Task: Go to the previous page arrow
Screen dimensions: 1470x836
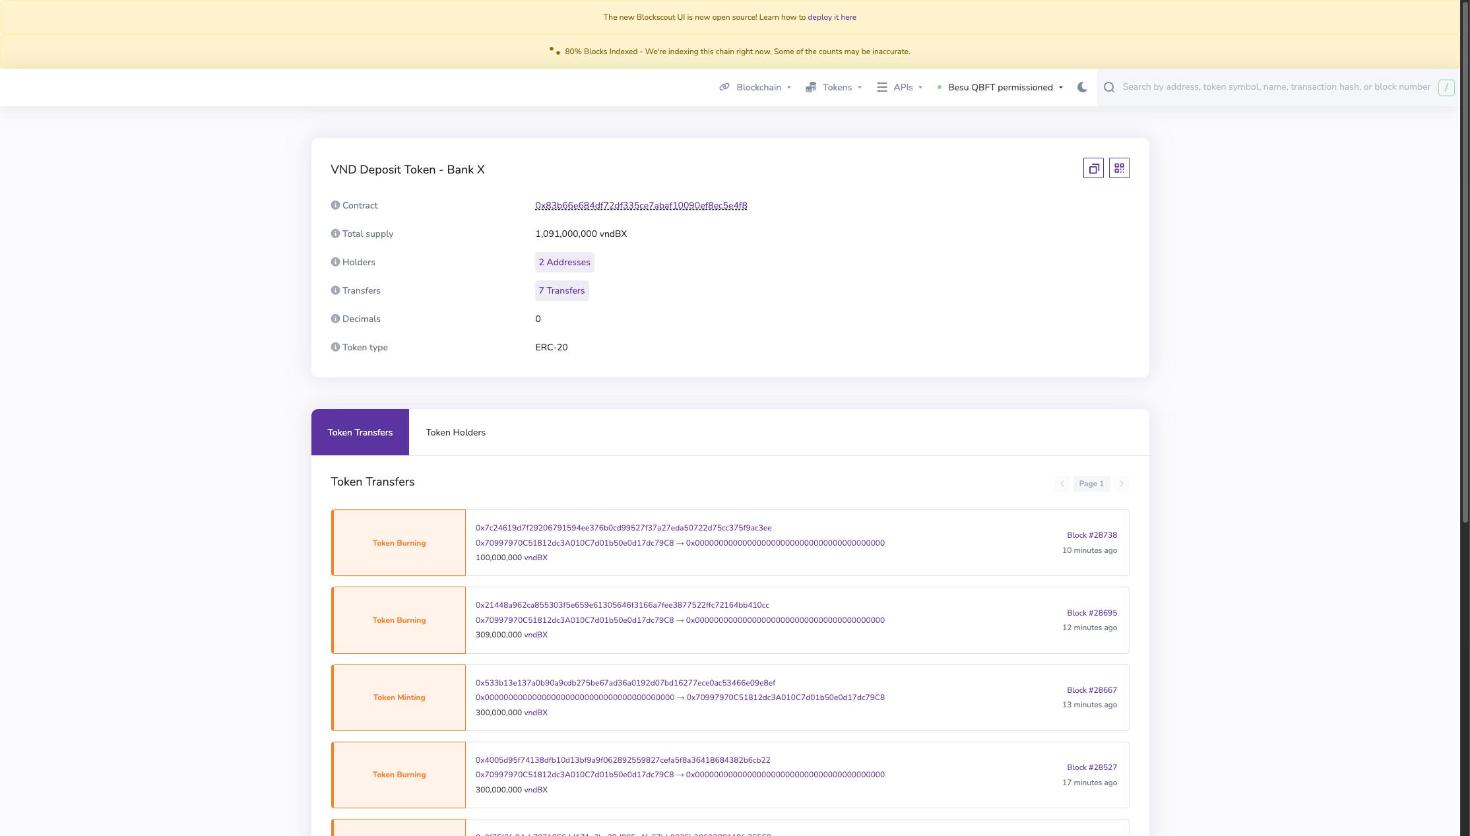Action: pos(1062,484)
